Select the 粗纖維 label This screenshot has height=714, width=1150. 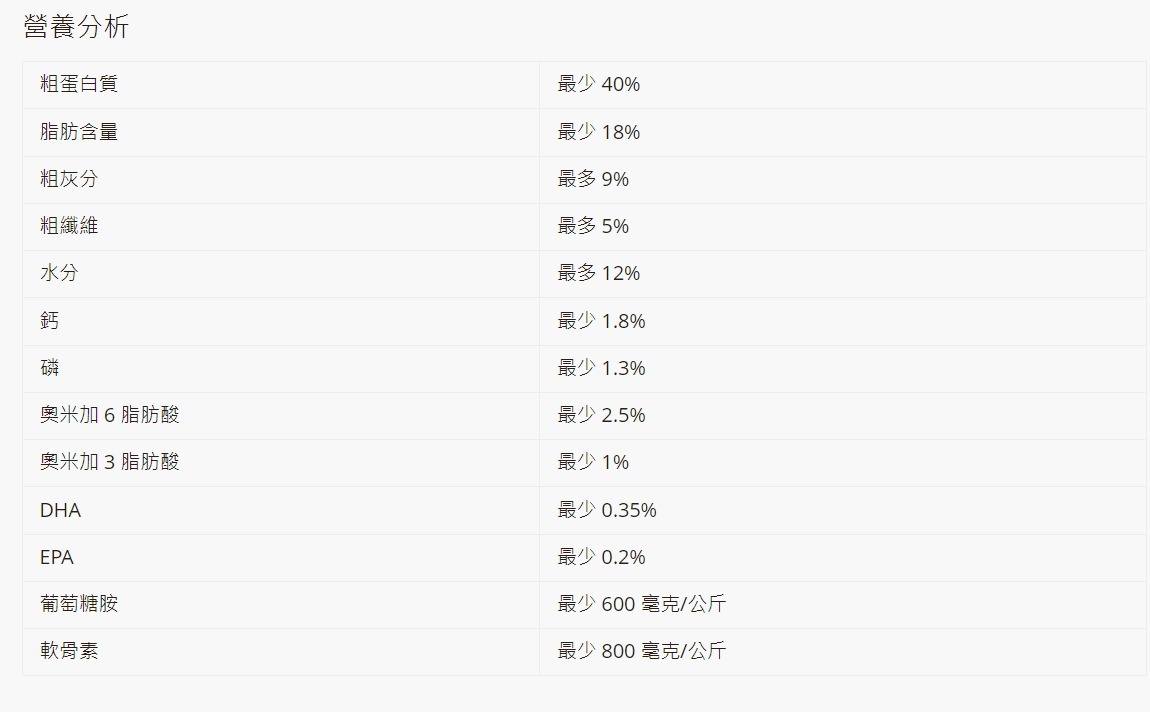pyautogui.click(x=69, y=226)
